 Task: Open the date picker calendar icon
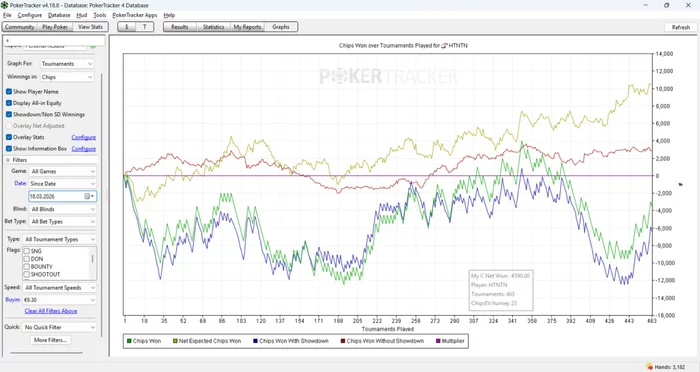(x=88, y=196)
